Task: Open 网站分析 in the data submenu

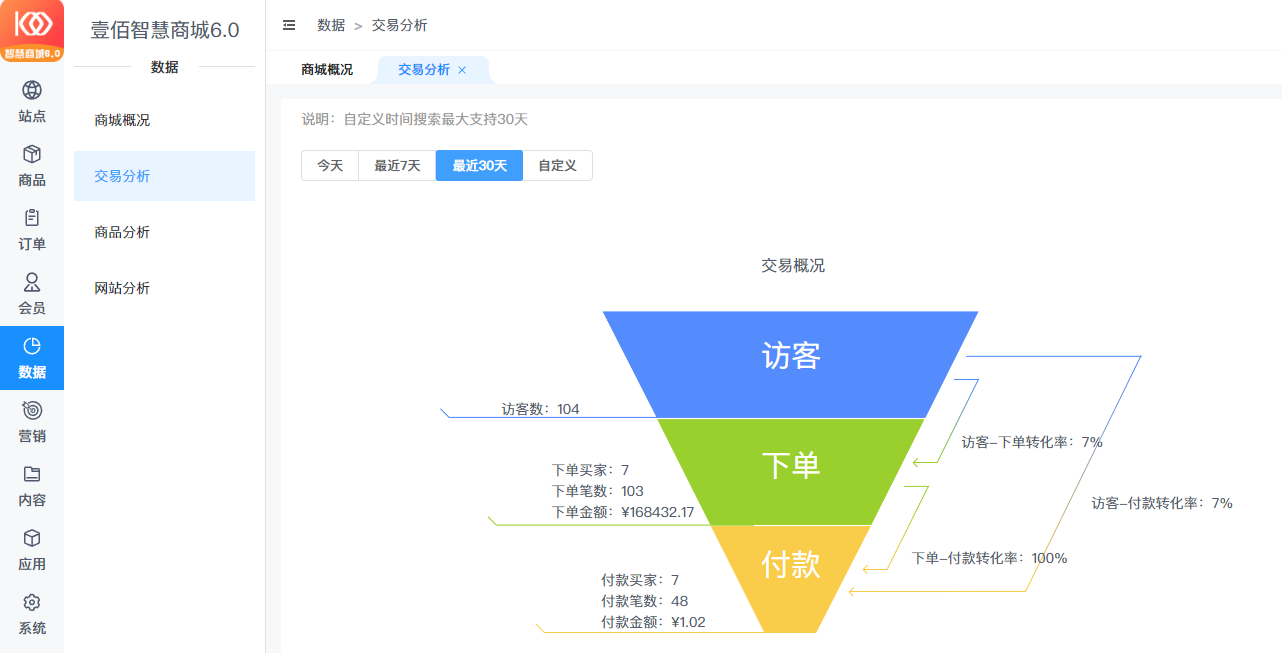Action: pyautogui.click(x=164, y=288)
